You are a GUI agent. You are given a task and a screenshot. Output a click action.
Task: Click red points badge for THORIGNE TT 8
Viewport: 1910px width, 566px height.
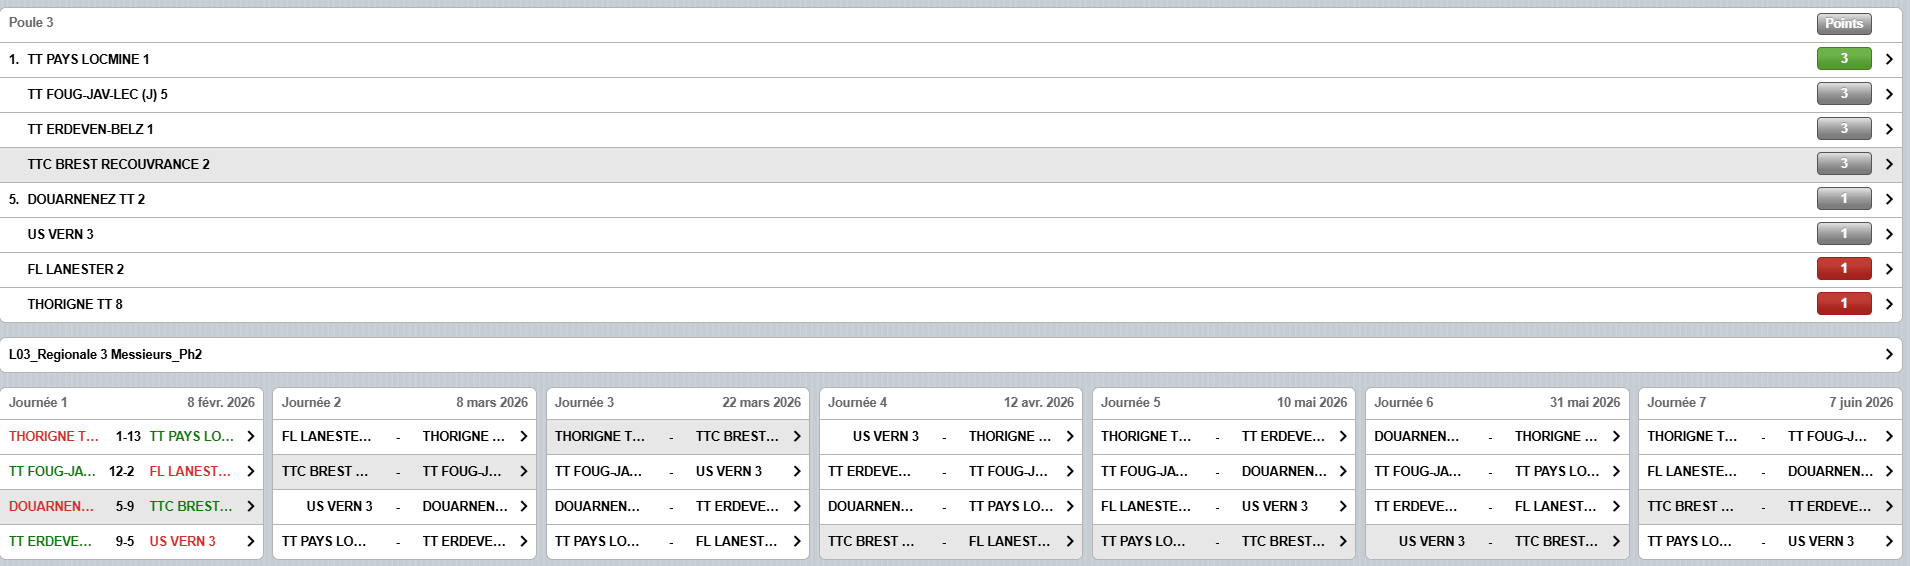(1843, 304)
